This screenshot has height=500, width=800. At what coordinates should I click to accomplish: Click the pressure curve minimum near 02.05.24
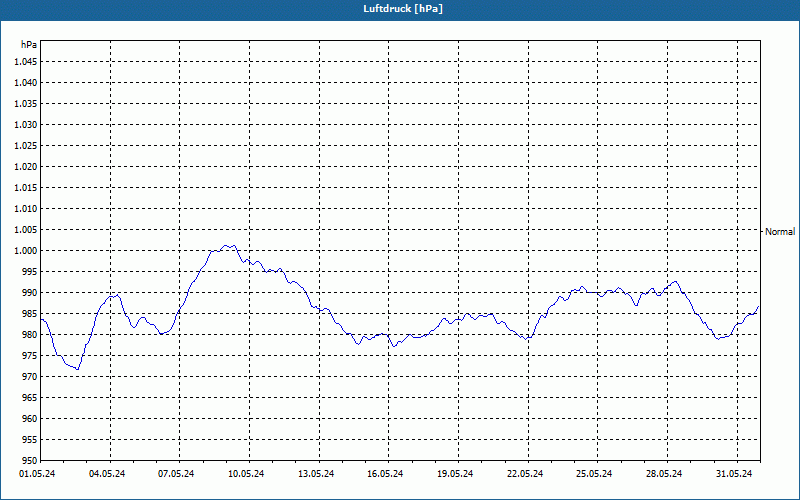[78, 369]
